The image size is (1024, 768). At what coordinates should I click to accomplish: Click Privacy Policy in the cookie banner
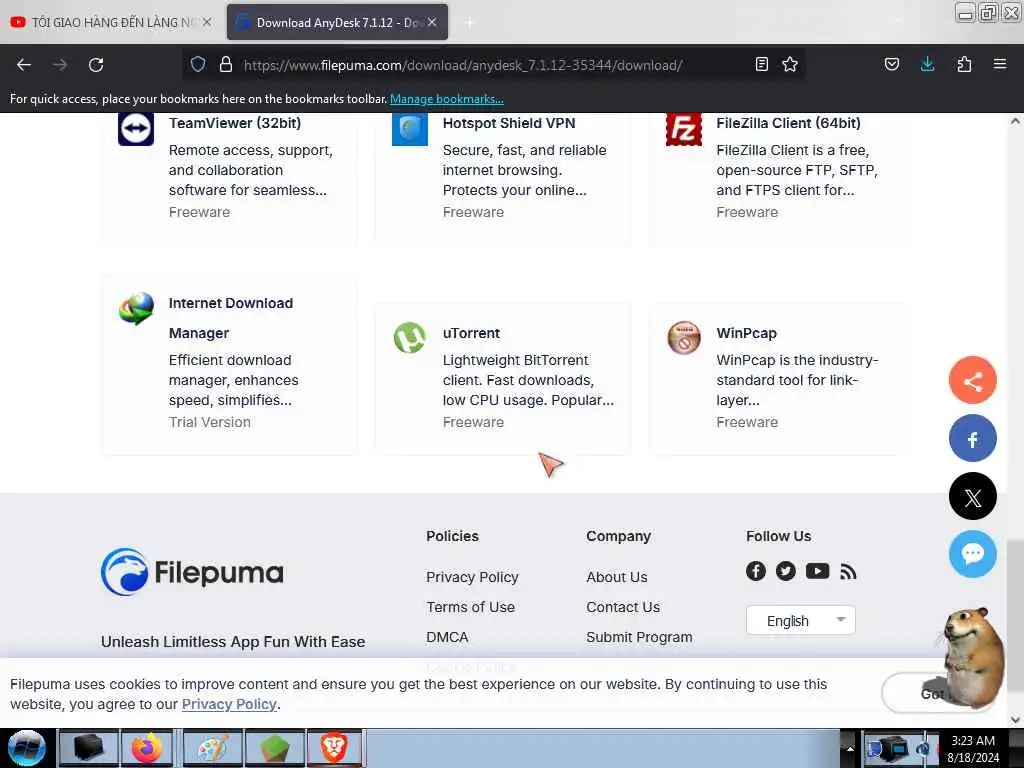(x=229, y=705)
